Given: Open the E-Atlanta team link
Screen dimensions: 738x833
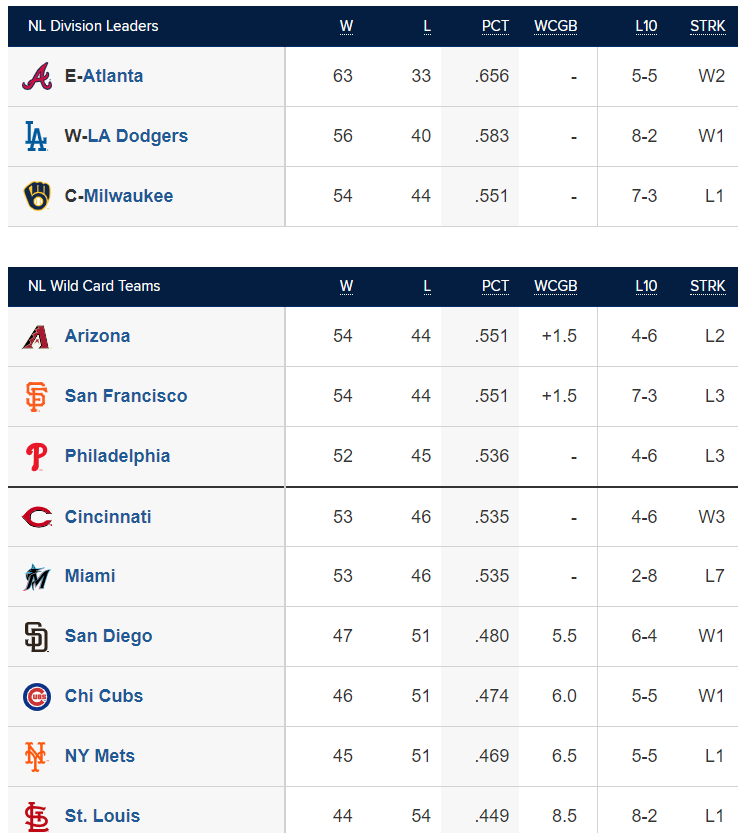Looking at the screenshot, I should tap(104, 76).
